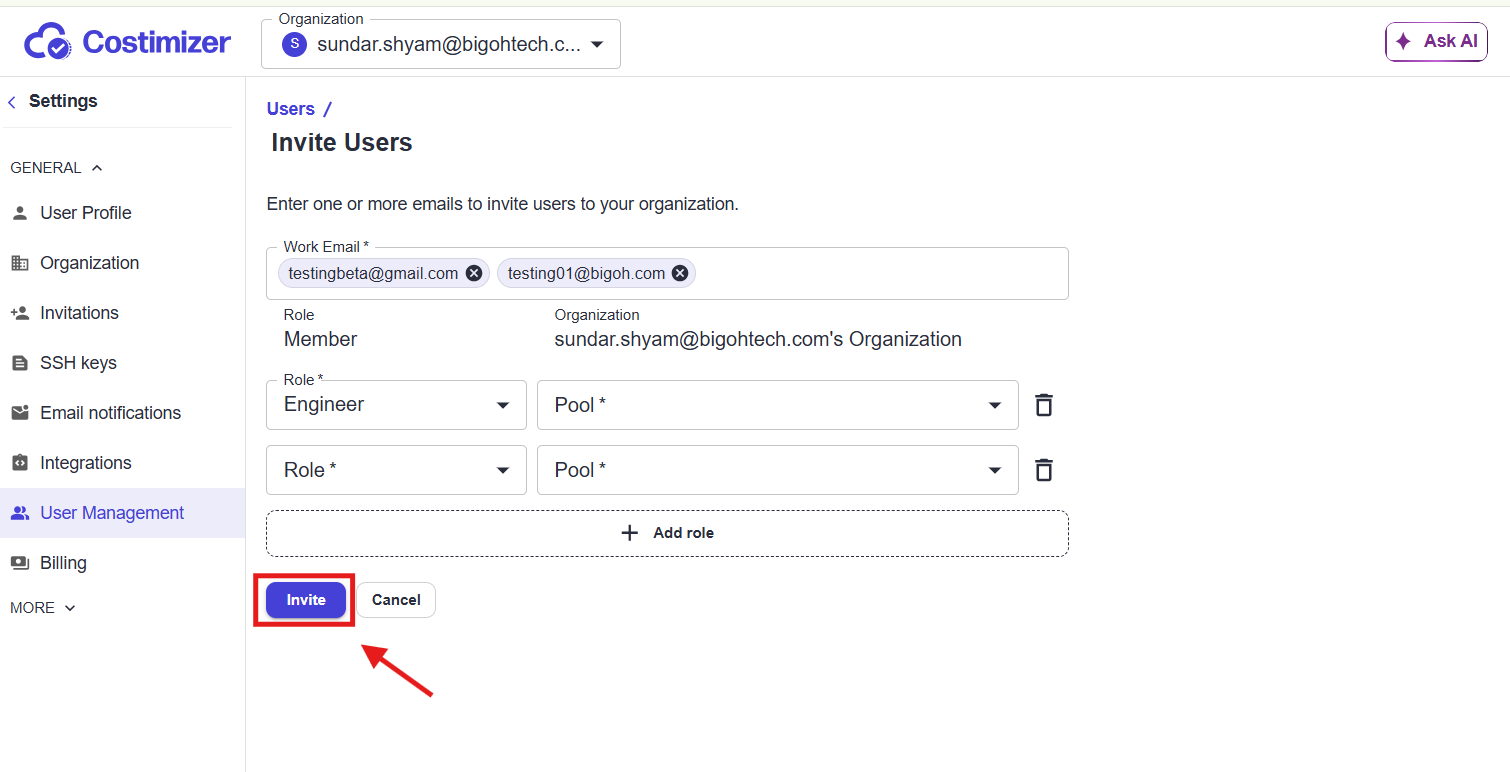Remove the testing01@bigoh.com email chip
This screenshot has height=772, width=1510.
pos(680,273)
